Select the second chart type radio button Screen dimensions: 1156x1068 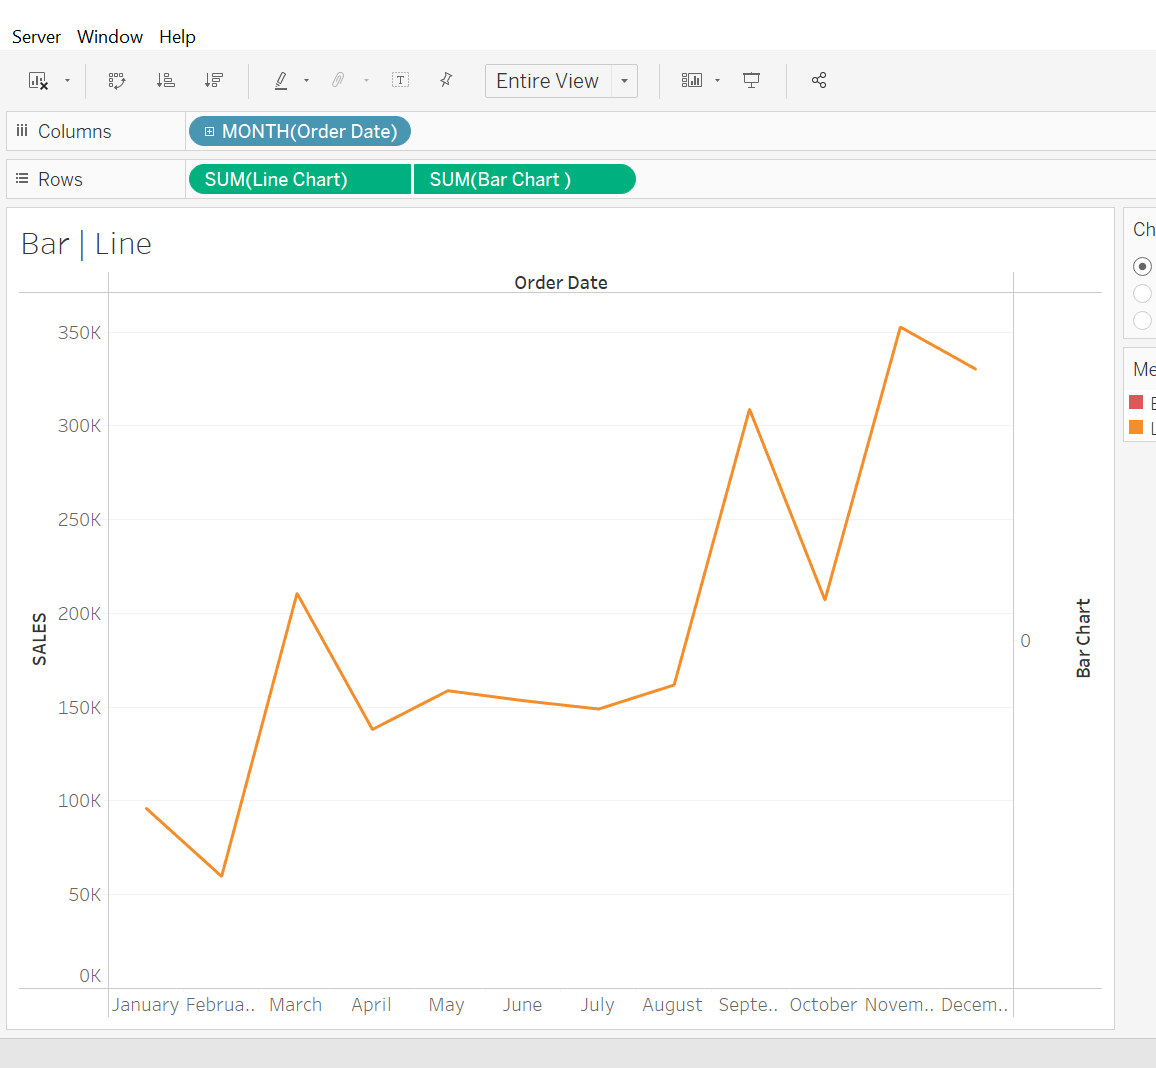coord(1142,293)
